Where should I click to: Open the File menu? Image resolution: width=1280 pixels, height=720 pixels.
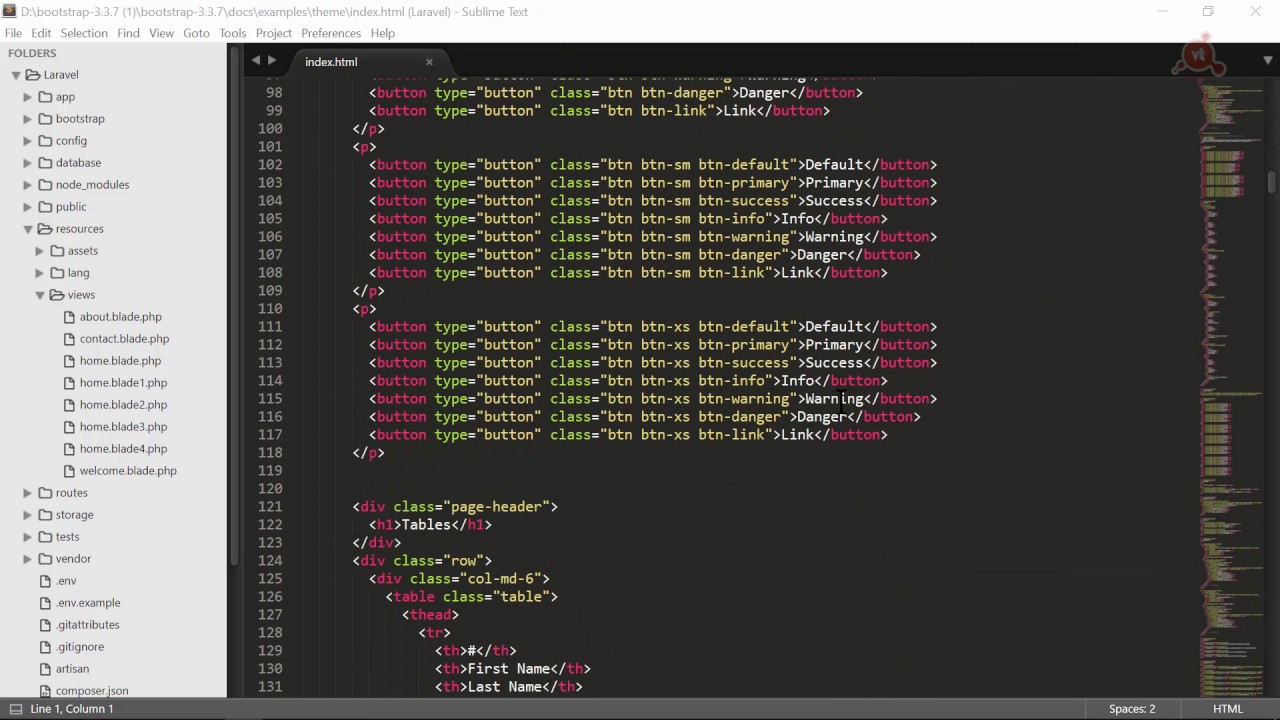tap(13, 33)
